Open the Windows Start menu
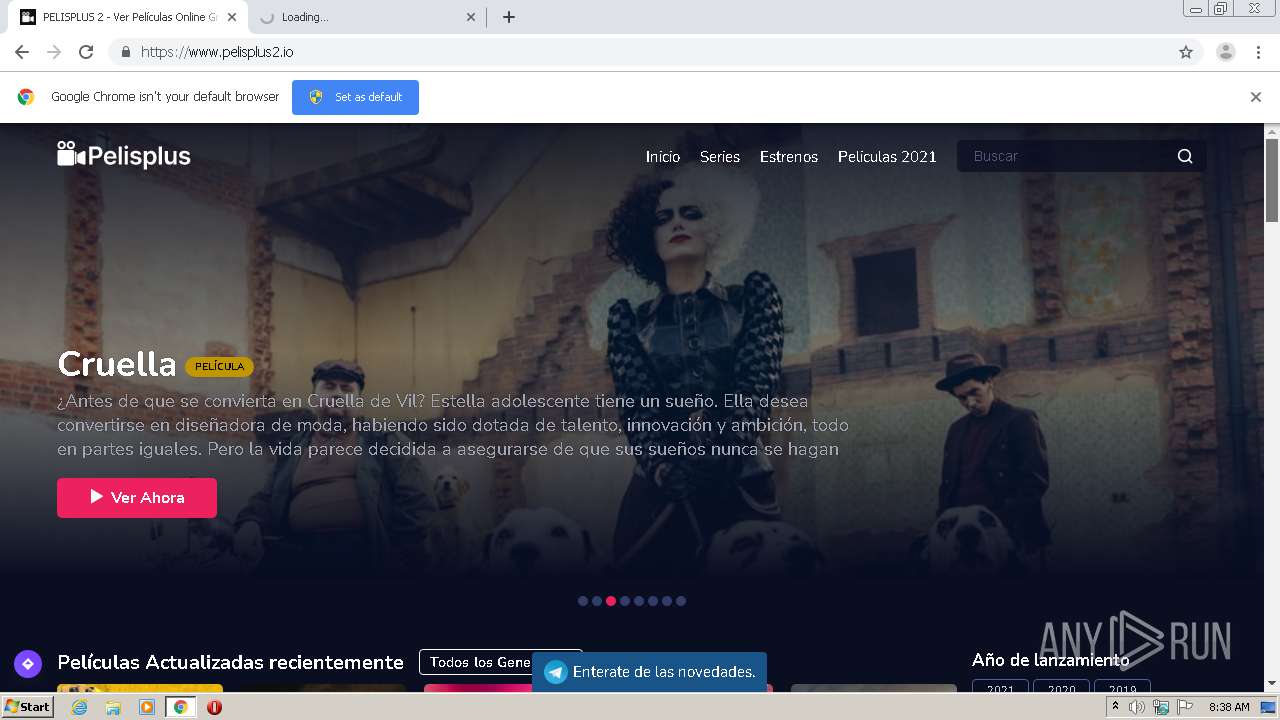The width and height of the screenshot is (1280, 720). tap(28, 707)
